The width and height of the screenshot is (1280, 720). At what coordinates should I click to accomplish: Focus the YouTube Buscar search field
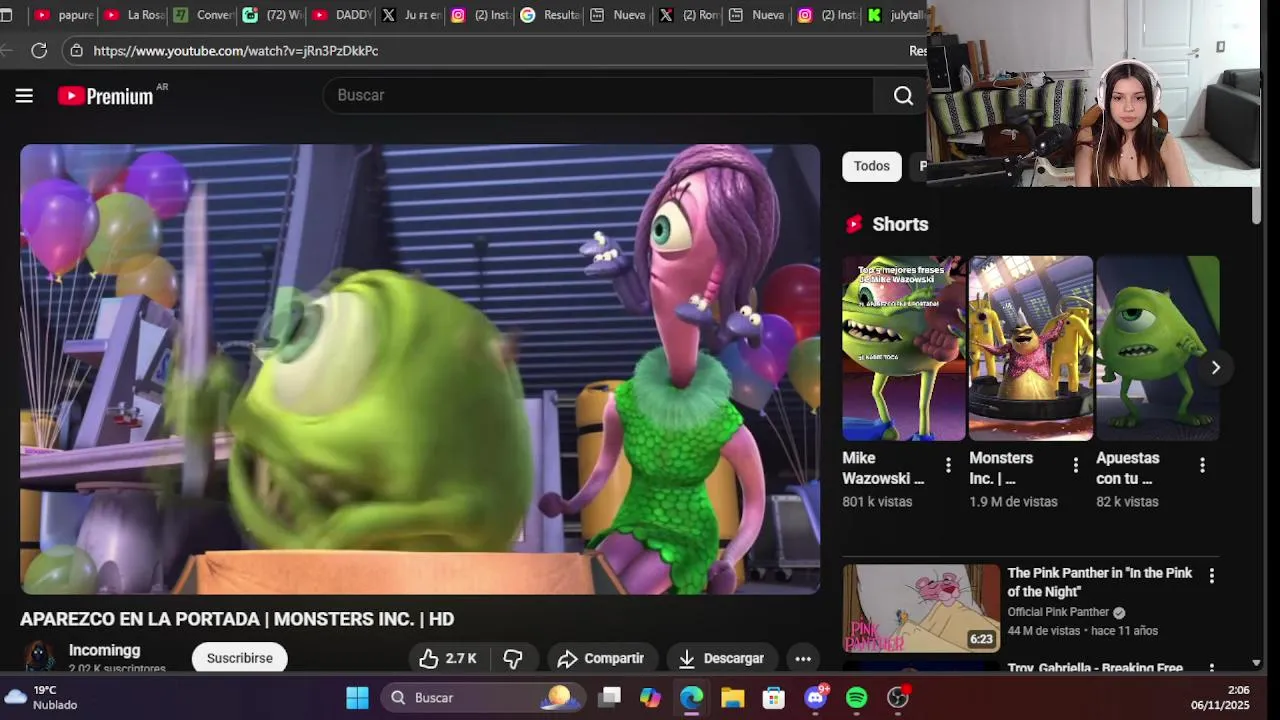(598, 95)
